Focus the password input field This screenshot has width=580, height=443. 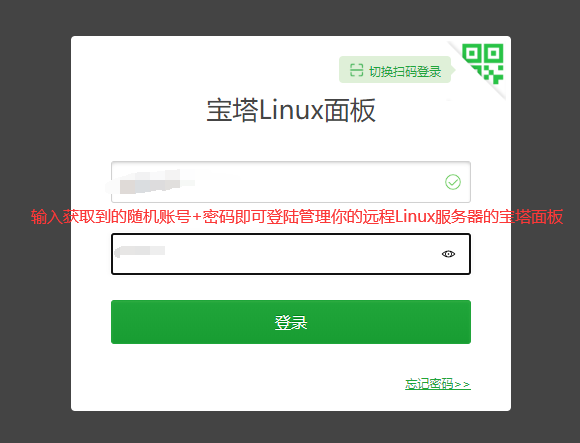click(291, 254)
